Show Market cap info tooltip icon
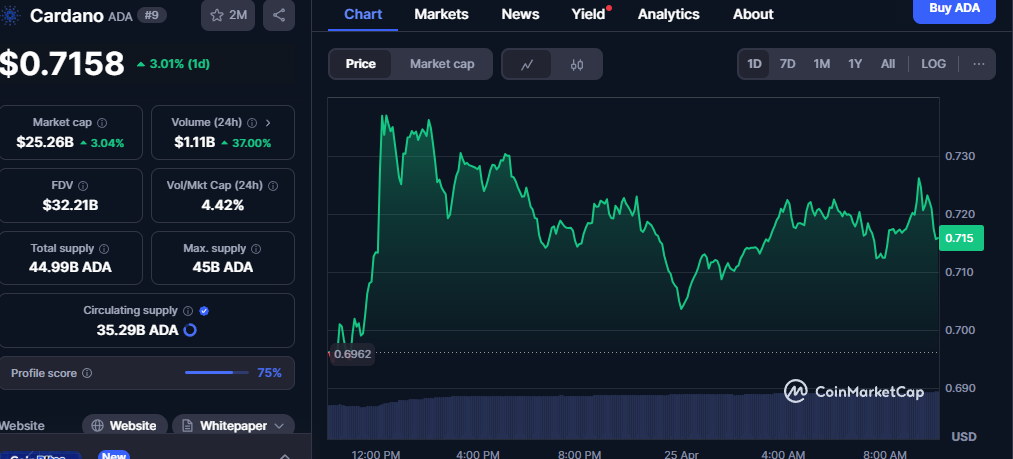The width and height of the screenshot is (1013, 459). (102, 122)
